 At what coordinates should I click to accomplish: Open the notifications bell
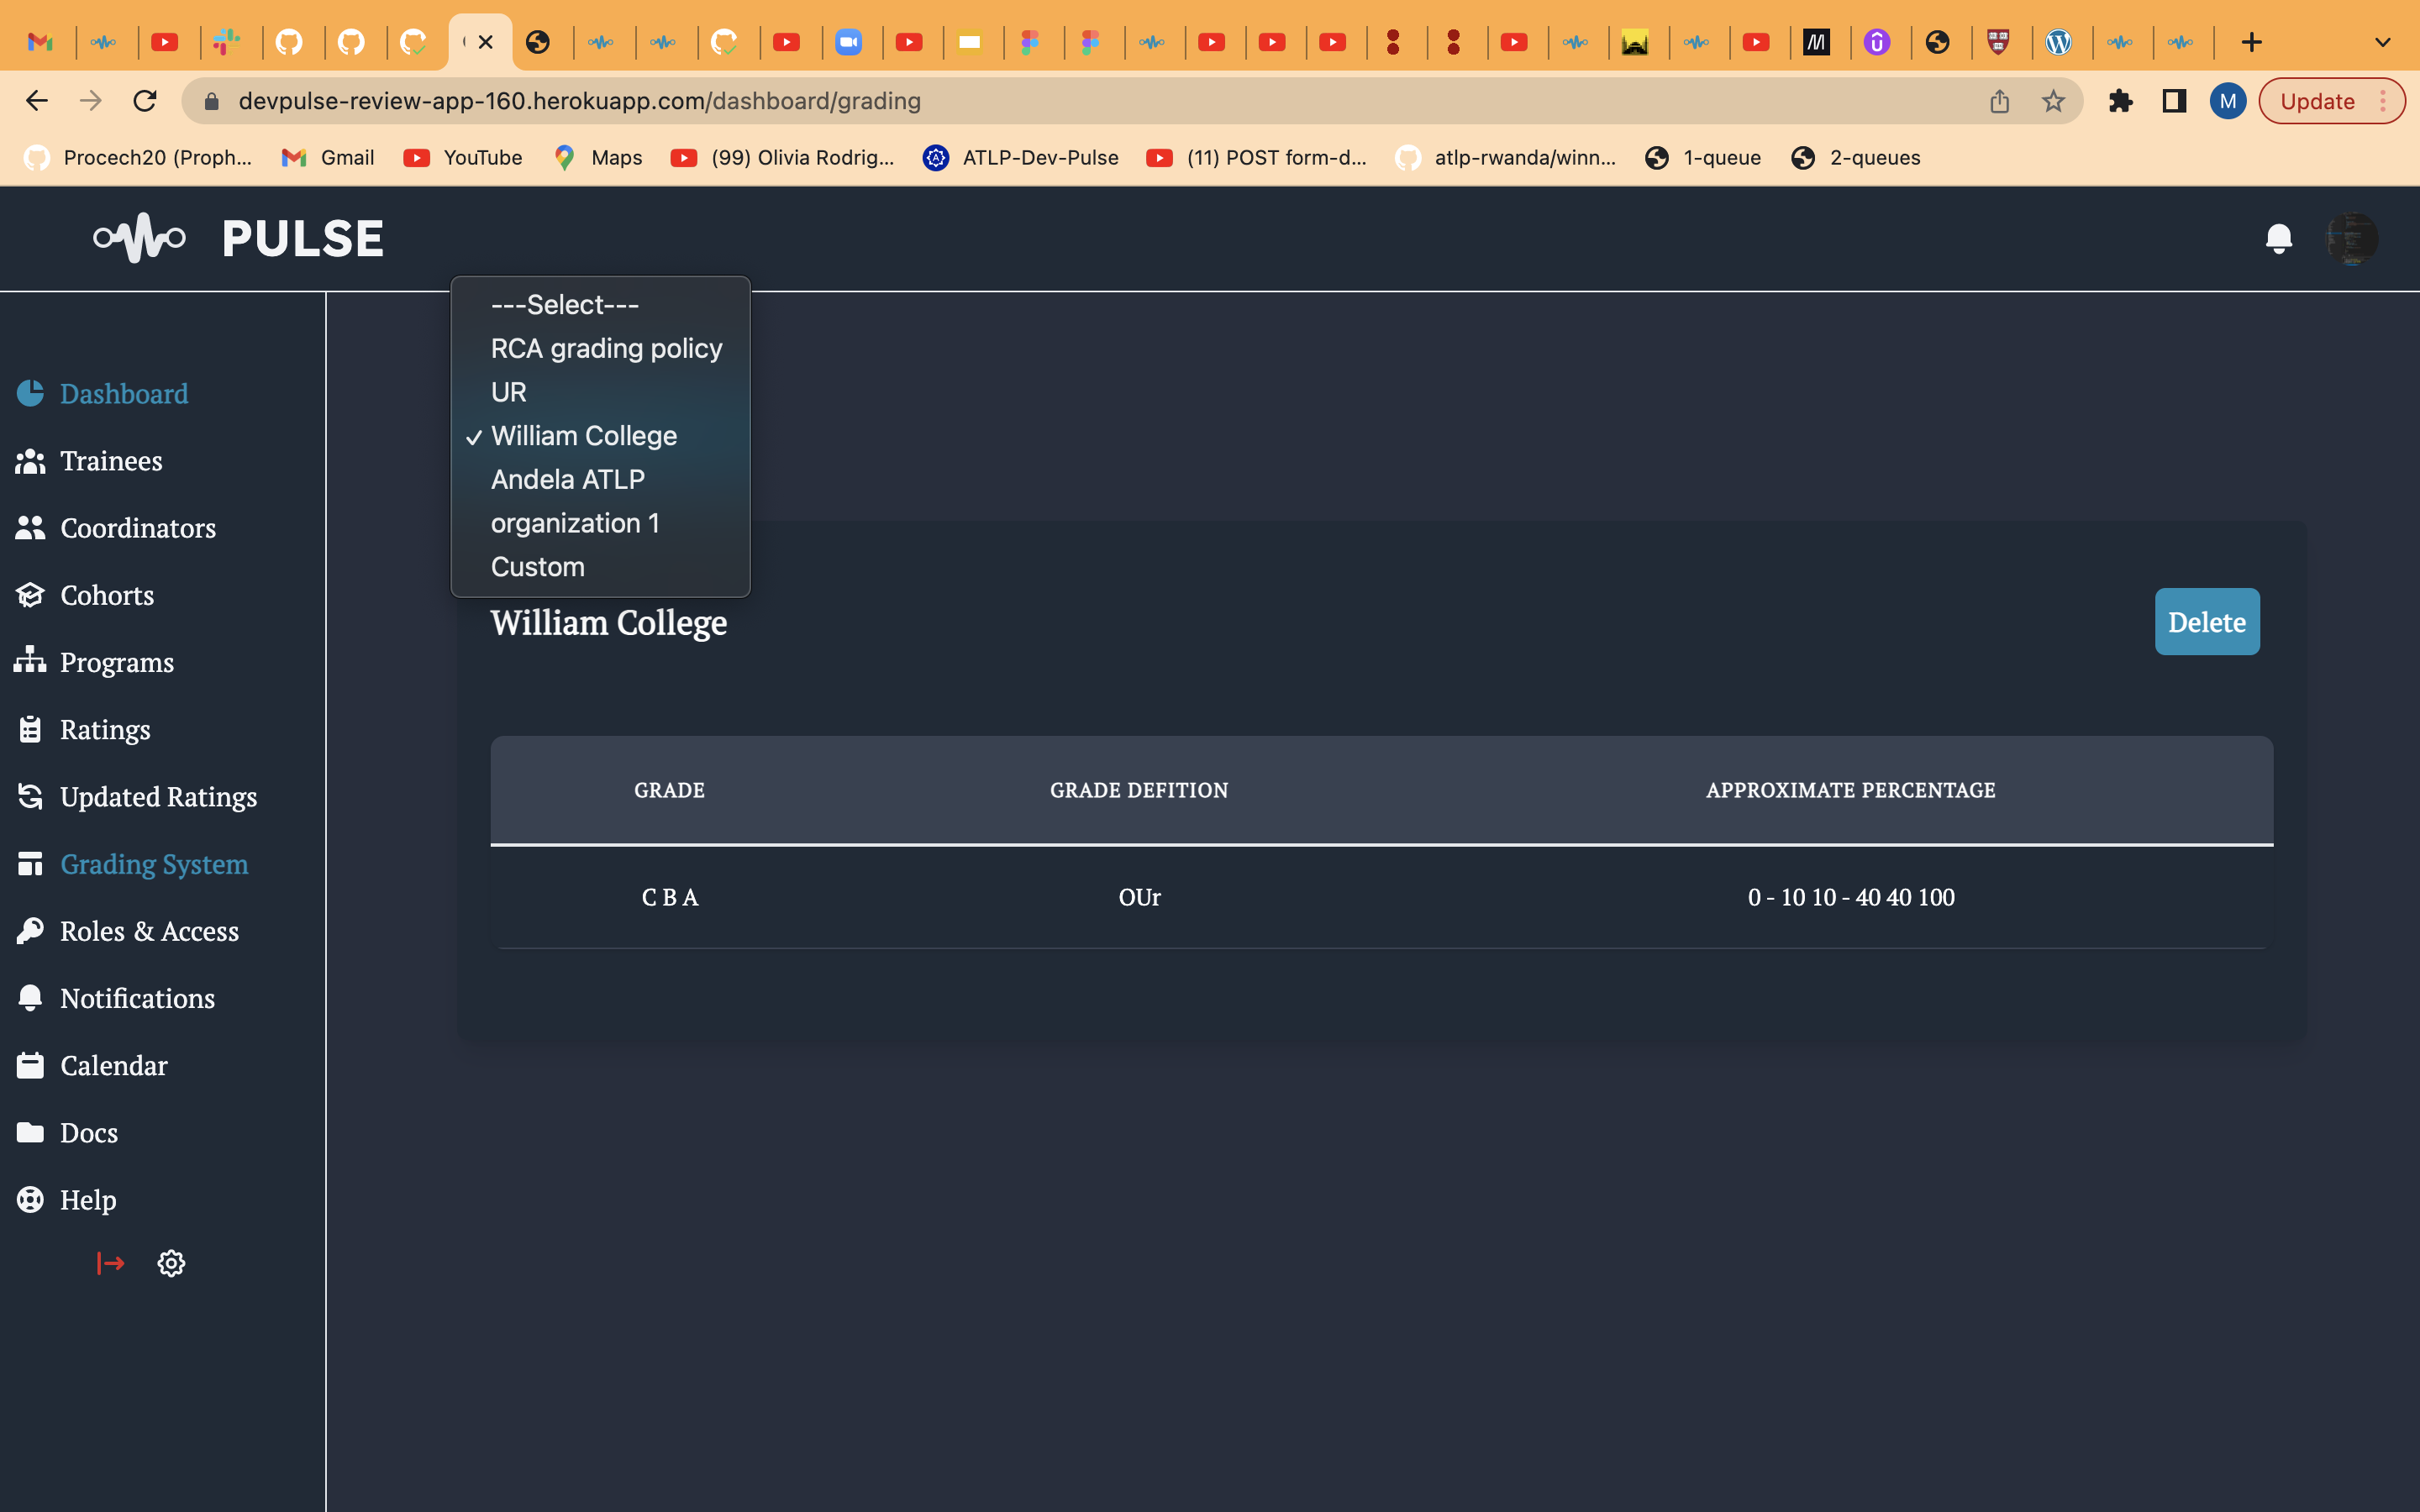[x=2278, y=238]
